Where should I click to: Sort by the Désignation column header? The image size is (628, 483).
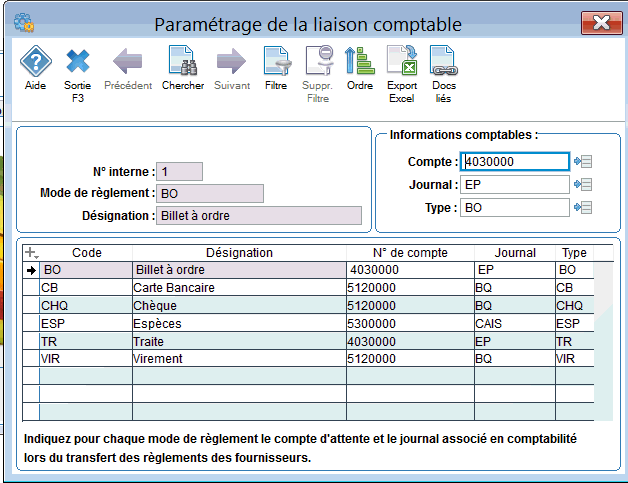point(239,253)
